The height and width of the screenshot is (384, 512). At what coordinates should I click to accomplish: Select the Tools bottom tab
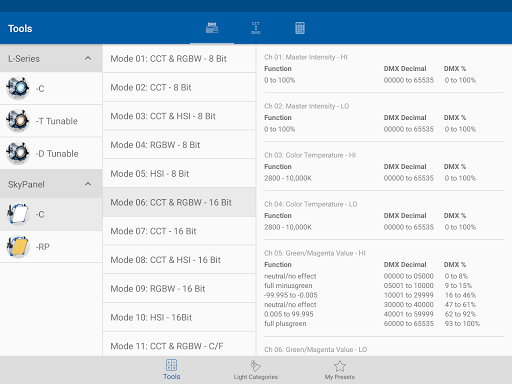(x=171, y=370)
